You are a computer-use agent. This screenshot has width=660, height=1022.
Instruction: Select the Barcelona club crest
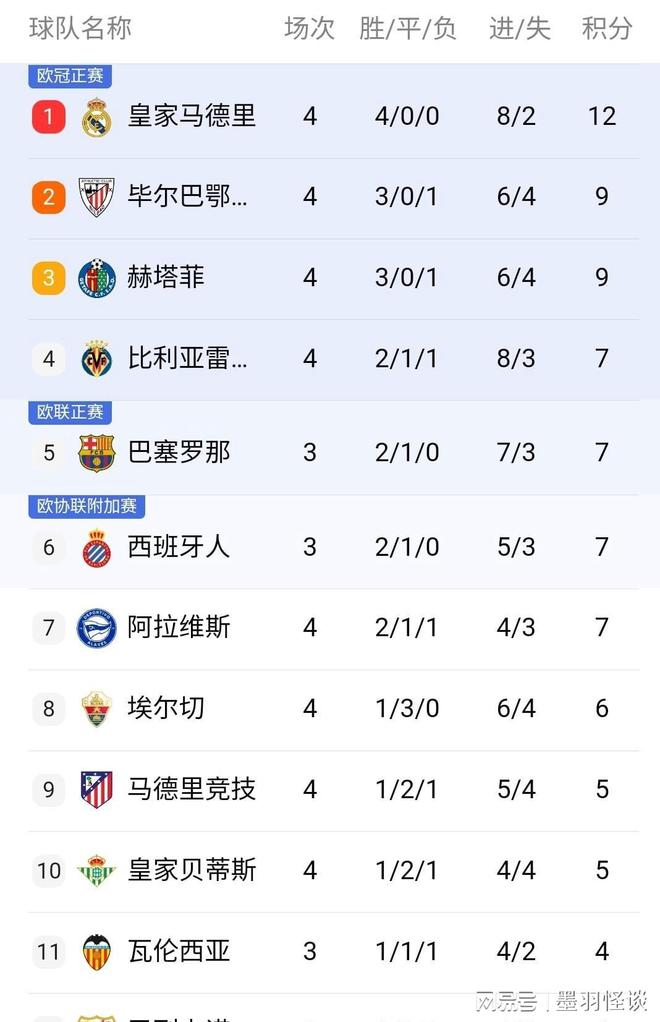pos(96,452)
